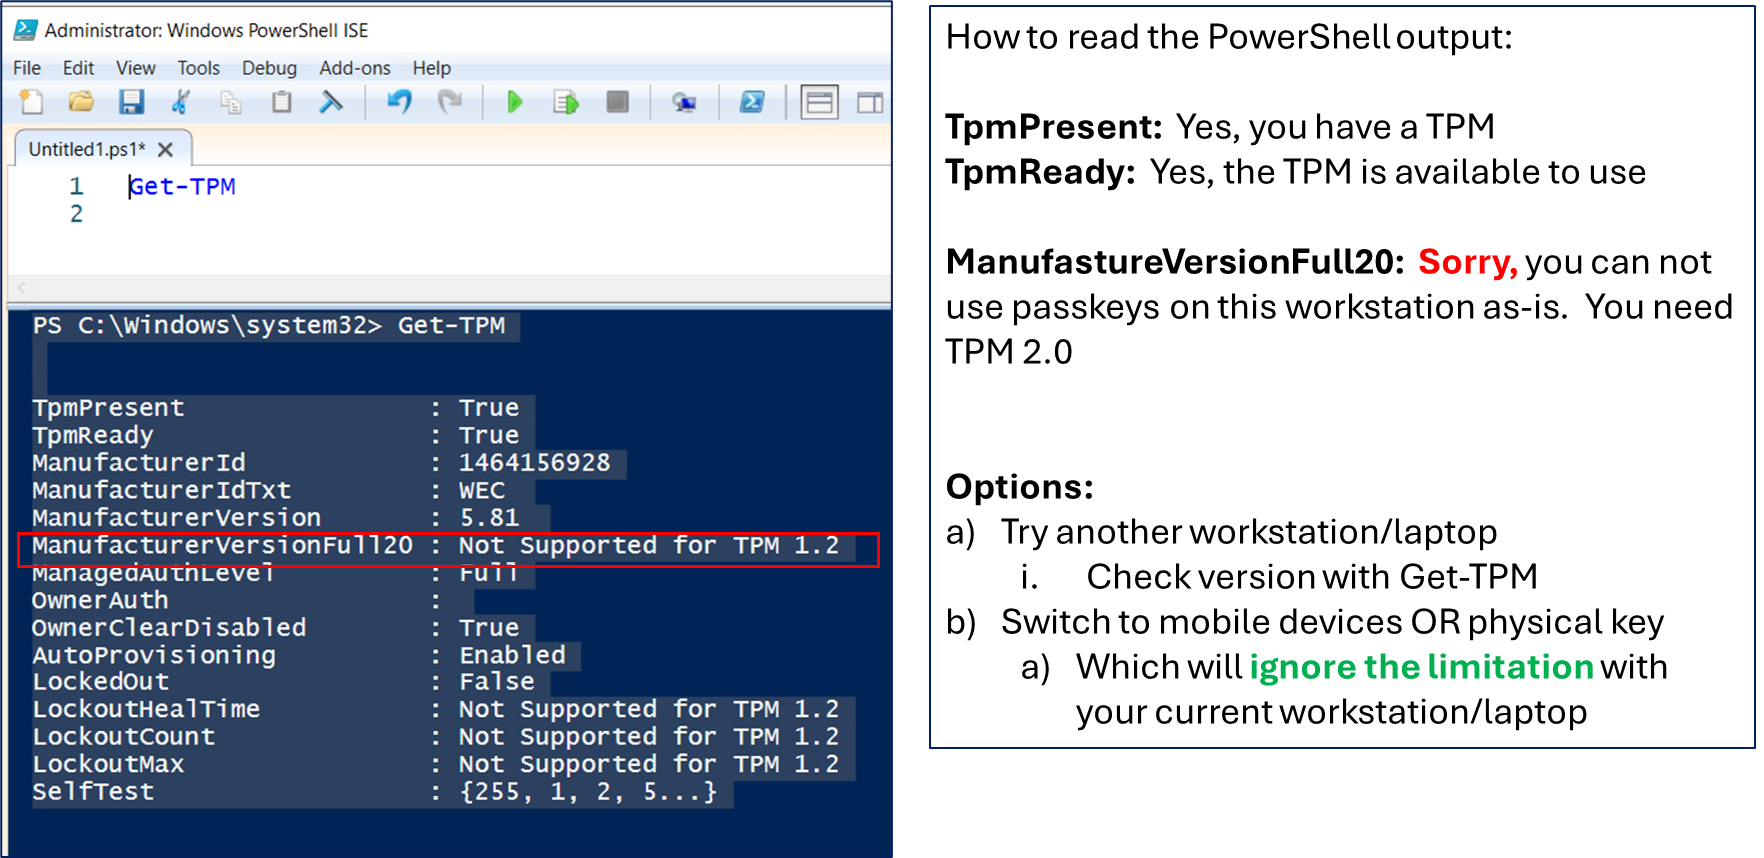Run selection using the toolbar icon
The height and width of the screenshot is (858, 1764).
[x=566, y=102]
